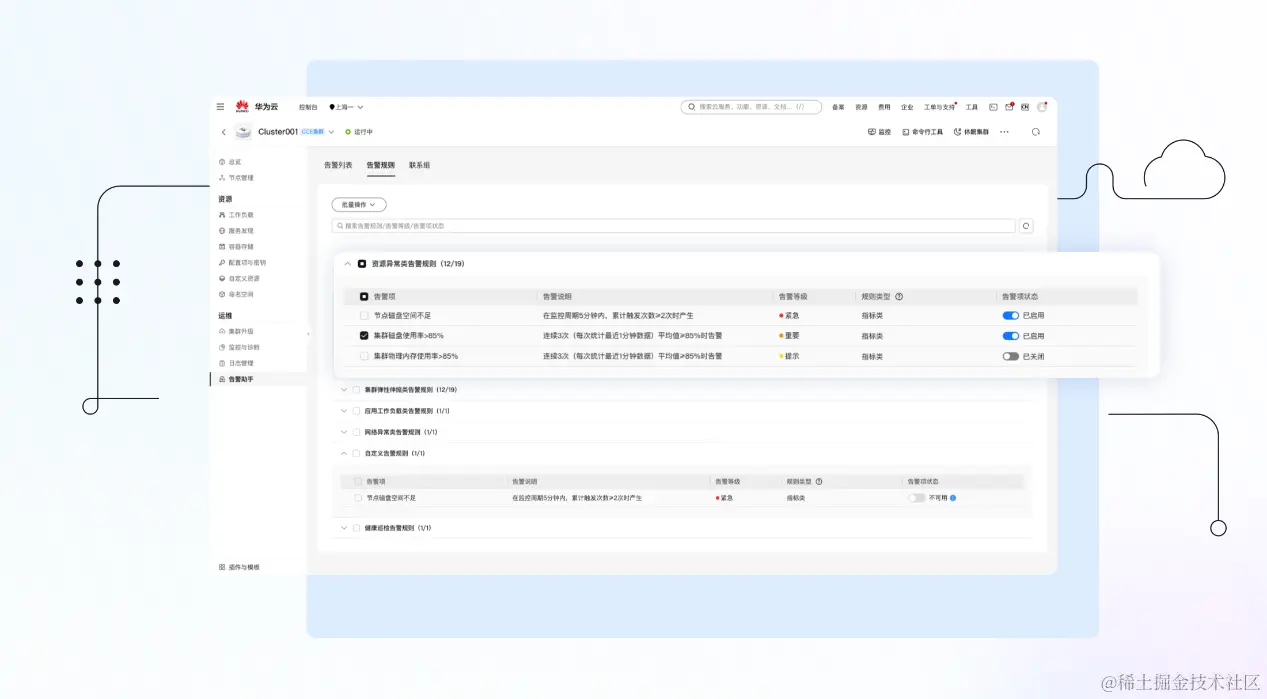Open 命名空间 in the sidebar

click(x=236, y=295)
